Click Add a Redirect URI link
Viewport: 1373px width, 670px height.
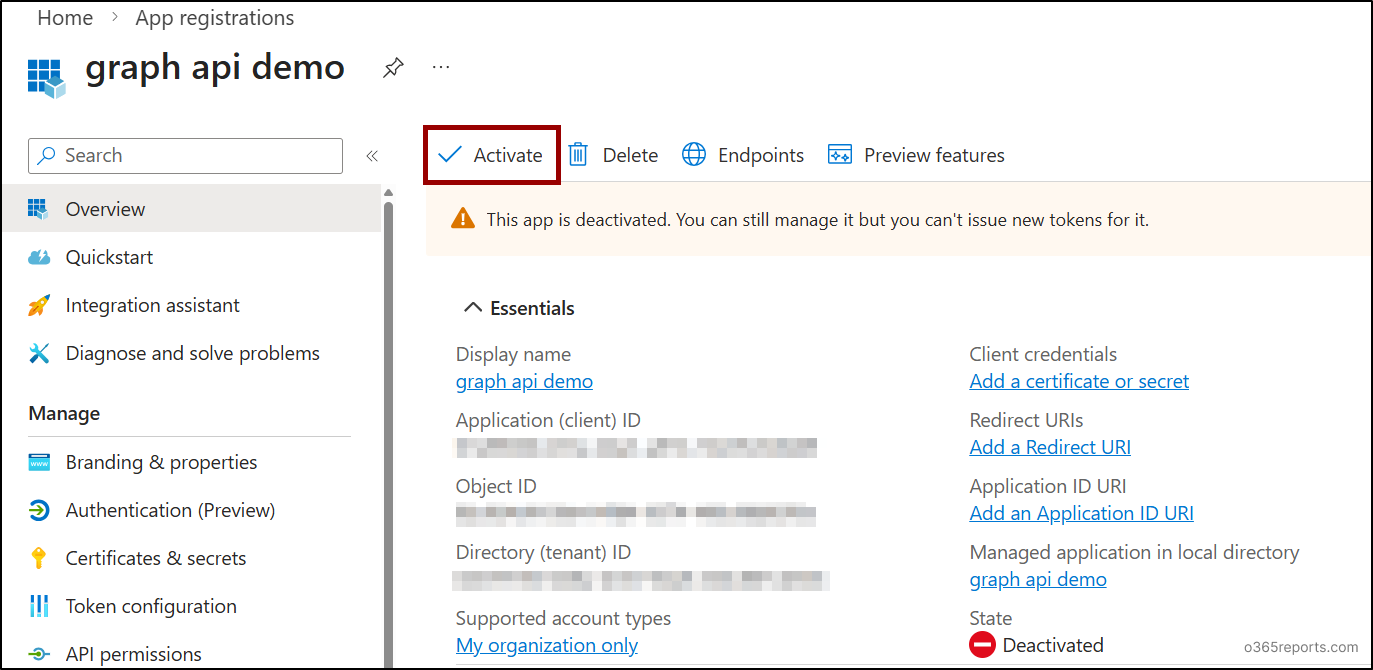(1050, 447)
